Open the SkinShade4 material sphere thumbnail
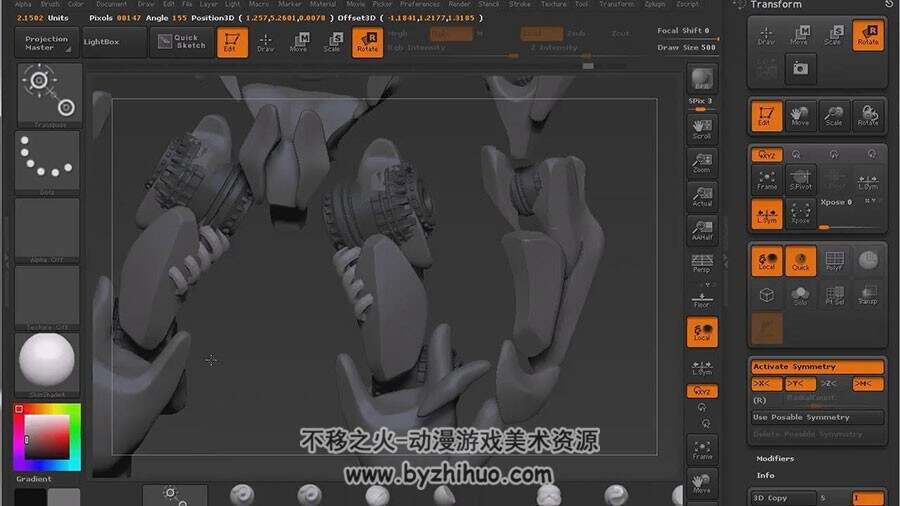 click(47, 365)
